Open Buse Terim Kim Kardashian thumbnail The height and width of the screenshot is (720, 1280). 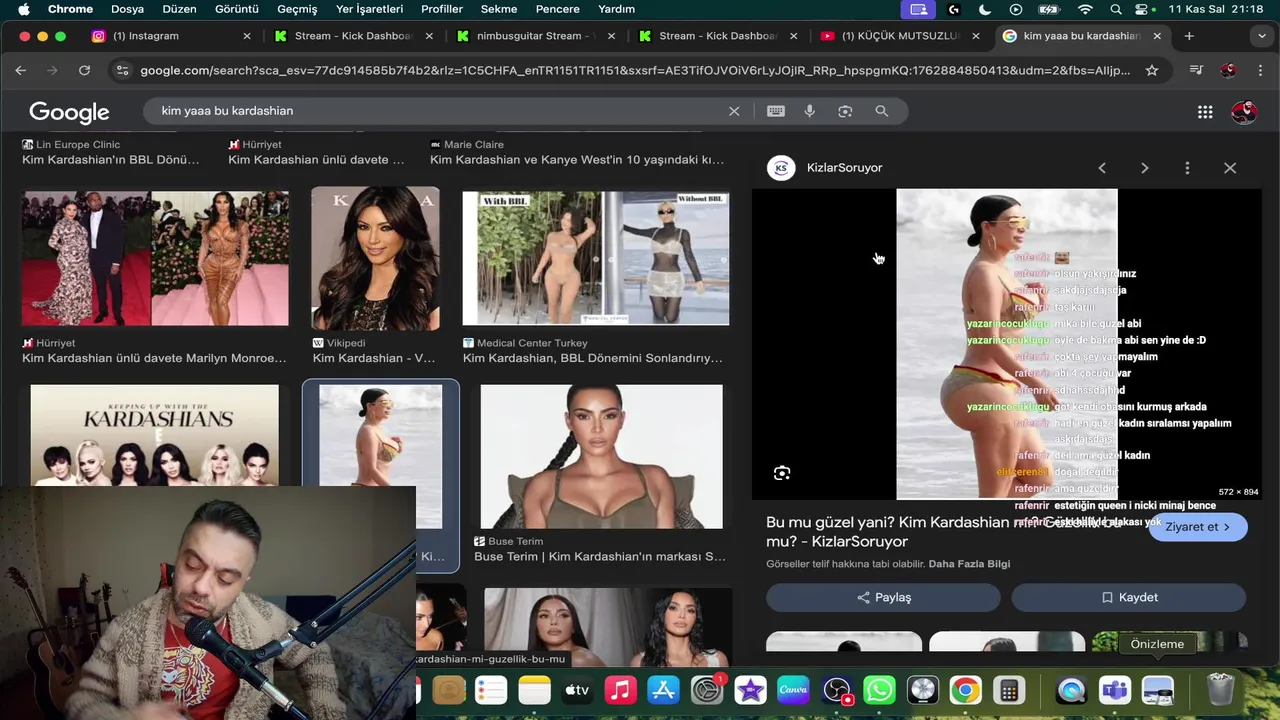[x=601, y=456]
